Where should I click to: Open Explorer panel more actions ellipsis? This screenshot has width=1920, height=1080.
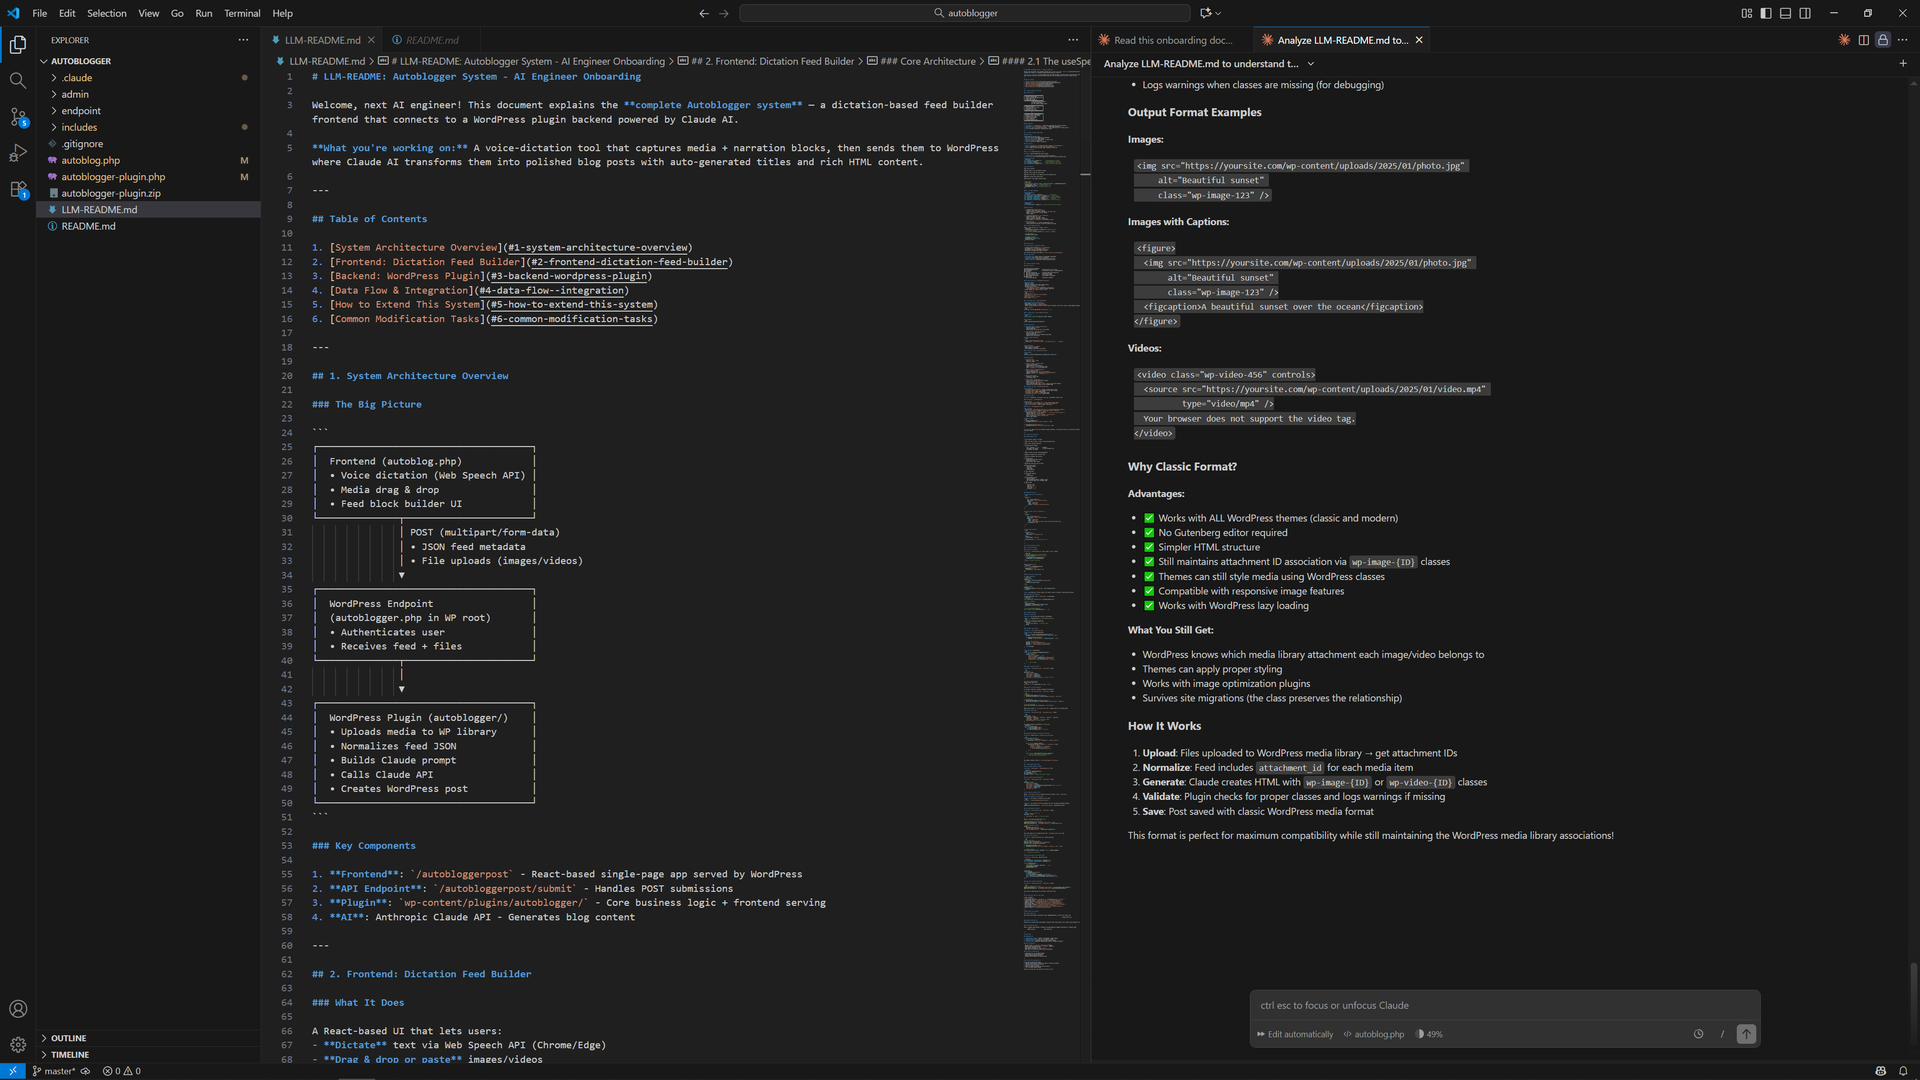[x=243, y=40]
